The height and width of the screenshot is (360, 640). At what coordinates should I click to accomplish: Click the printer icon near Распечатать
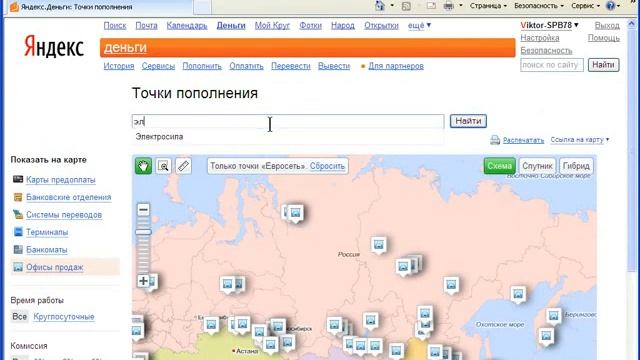pyautogui.click(x=495, y=140)
